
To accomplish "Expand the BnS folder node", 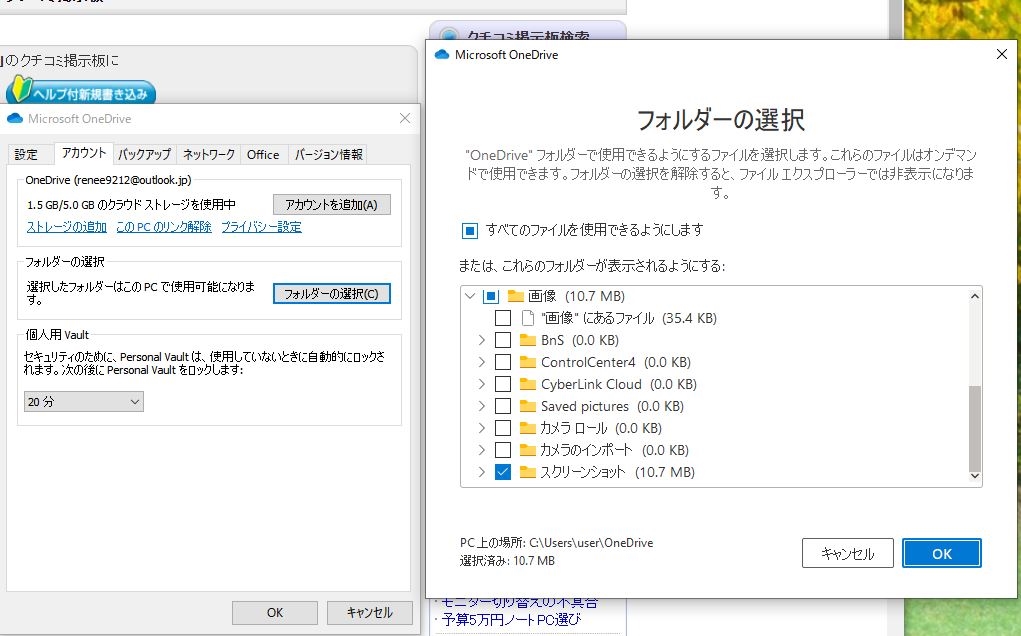I will click(x=482, y=340).
